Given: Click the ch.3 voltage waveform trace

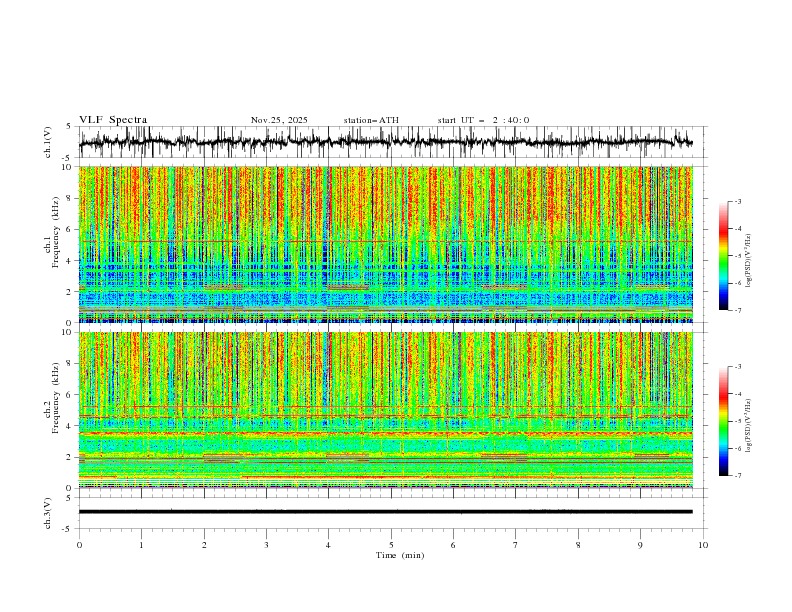Looking at the screenshot, I should click(385, 512).
